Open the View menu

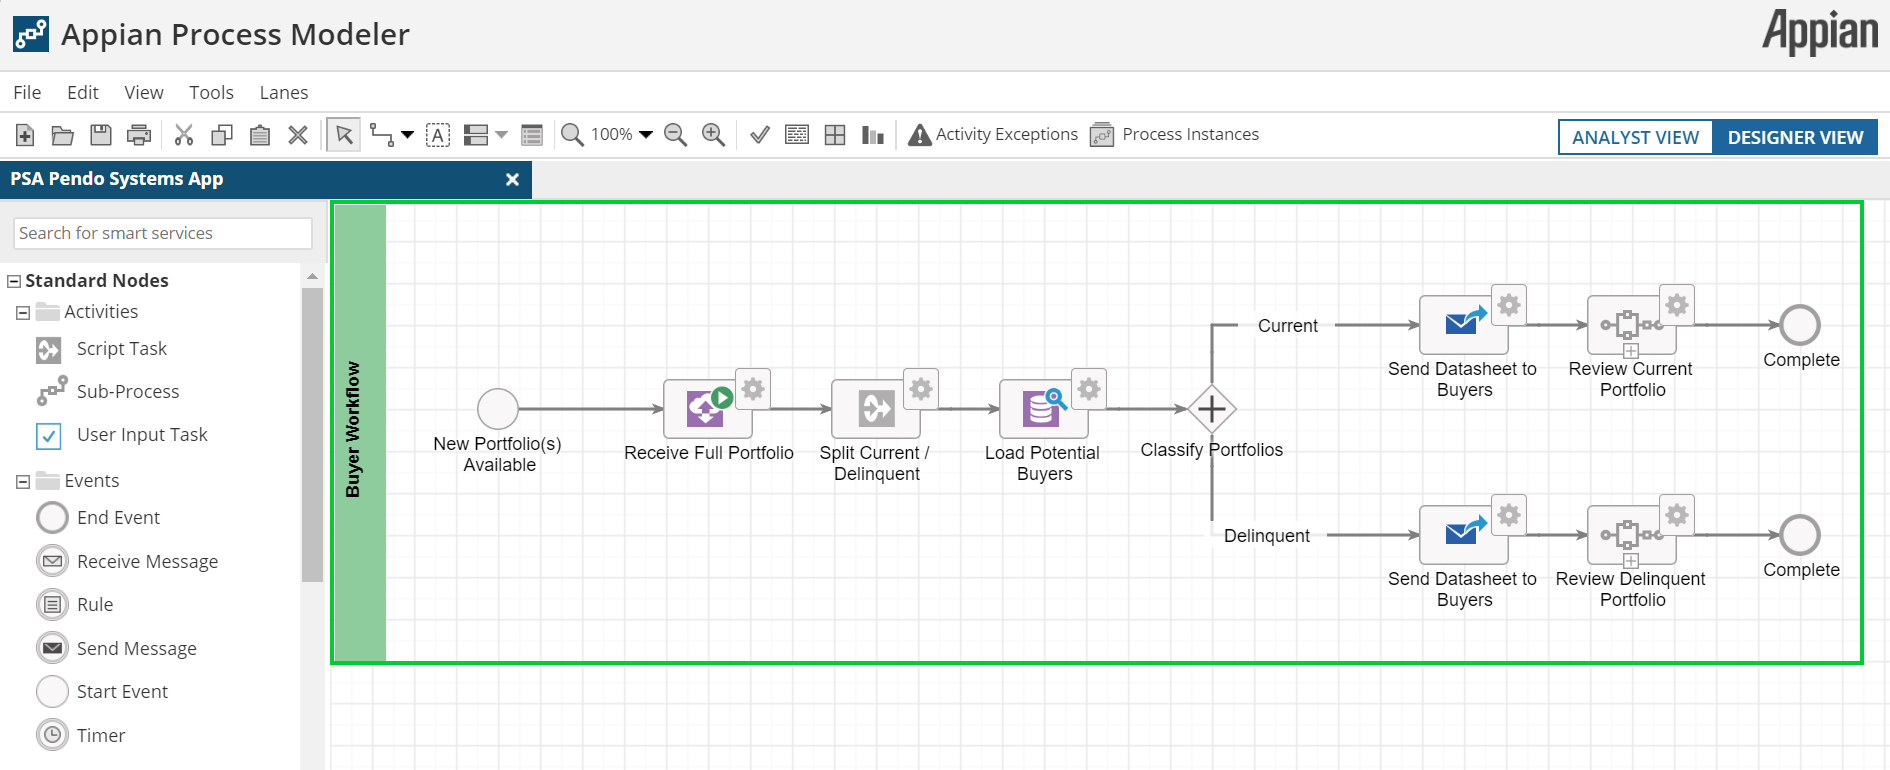click(x=144, y=92)
